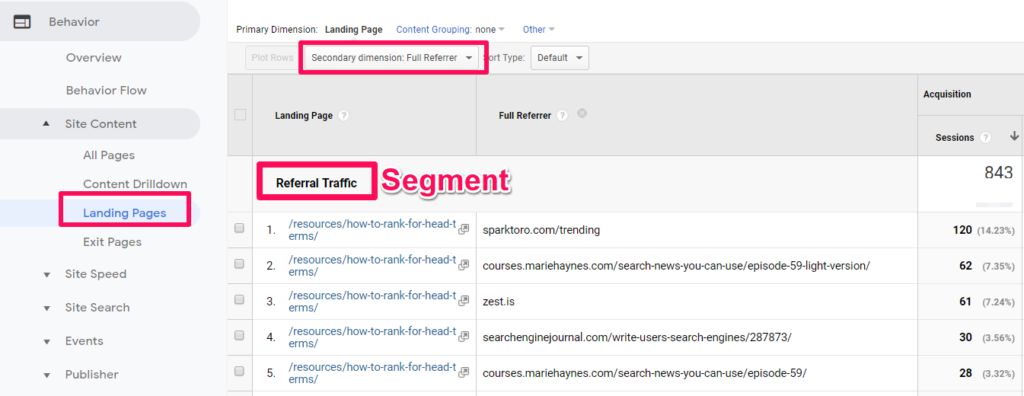Expand the Site Speed section
The width and height of the screenshot is (1024, 396).
click(46, 274)
